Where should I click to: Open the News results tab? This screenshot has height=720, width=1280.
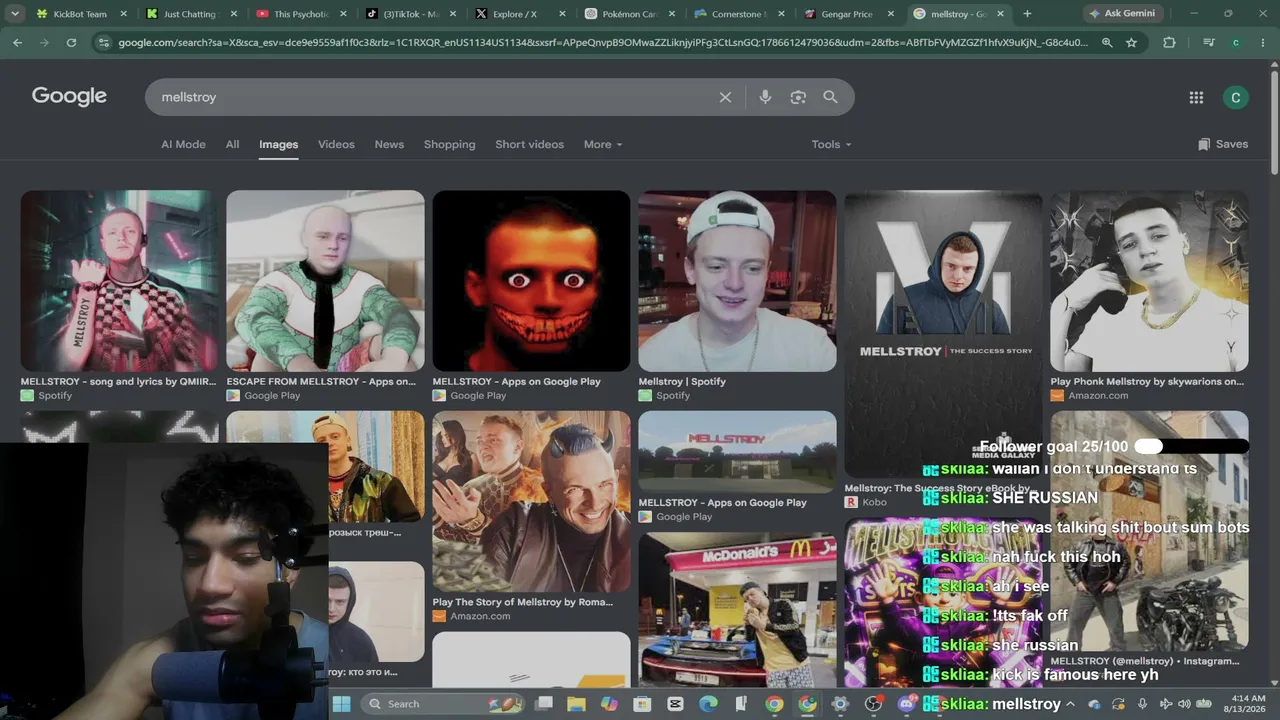(x=389, y=144)
